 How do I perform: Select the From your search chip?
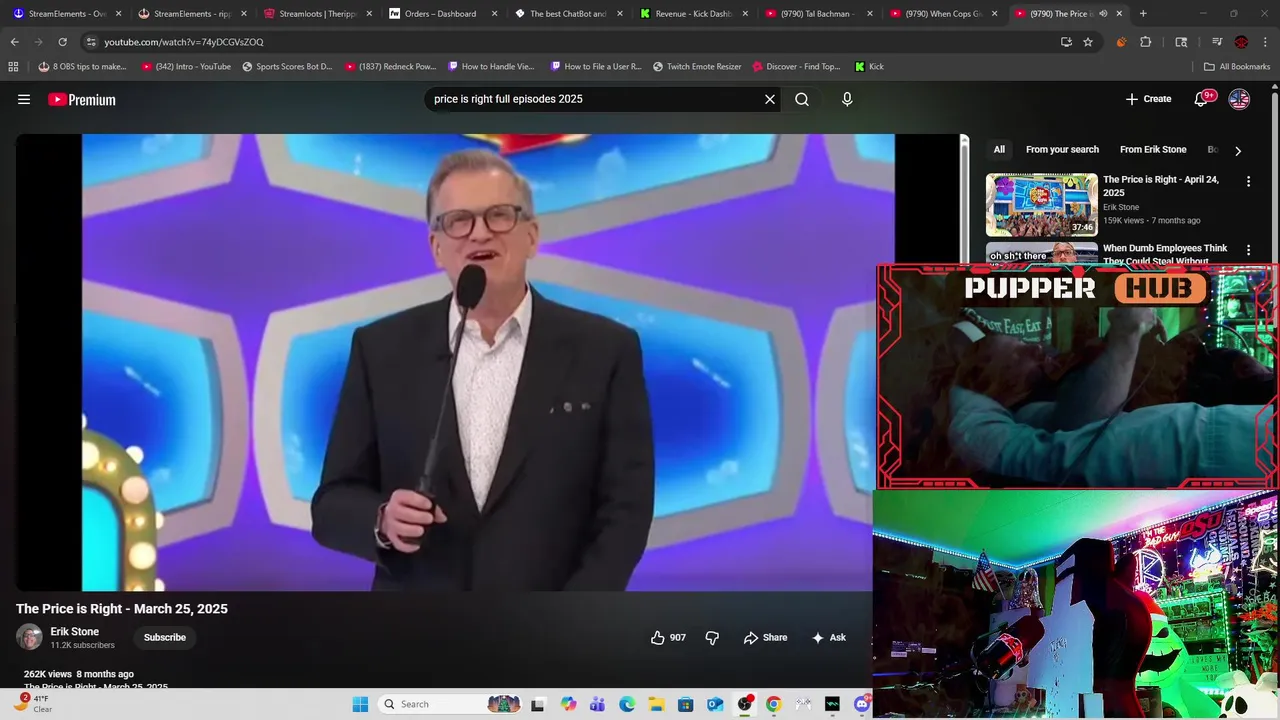click(1062, 149)
